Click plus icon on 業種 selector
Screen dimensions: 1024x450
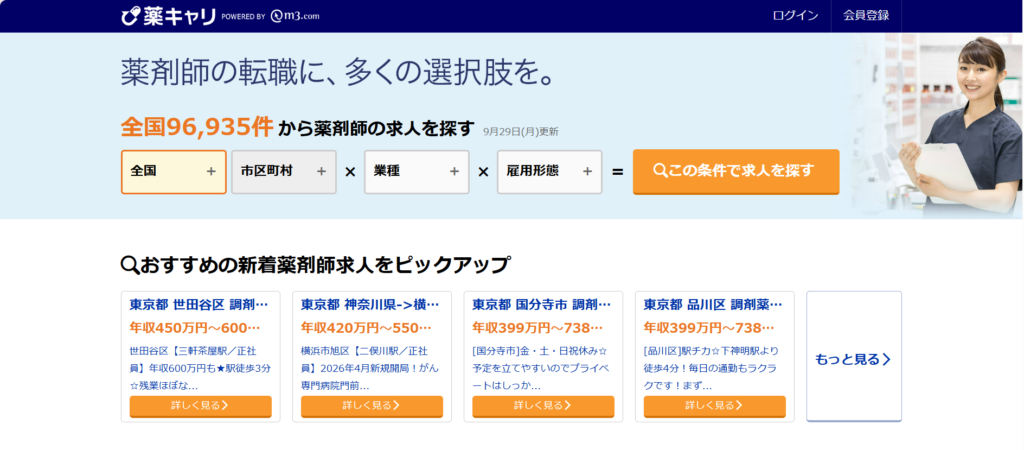(x=454, y=172)
